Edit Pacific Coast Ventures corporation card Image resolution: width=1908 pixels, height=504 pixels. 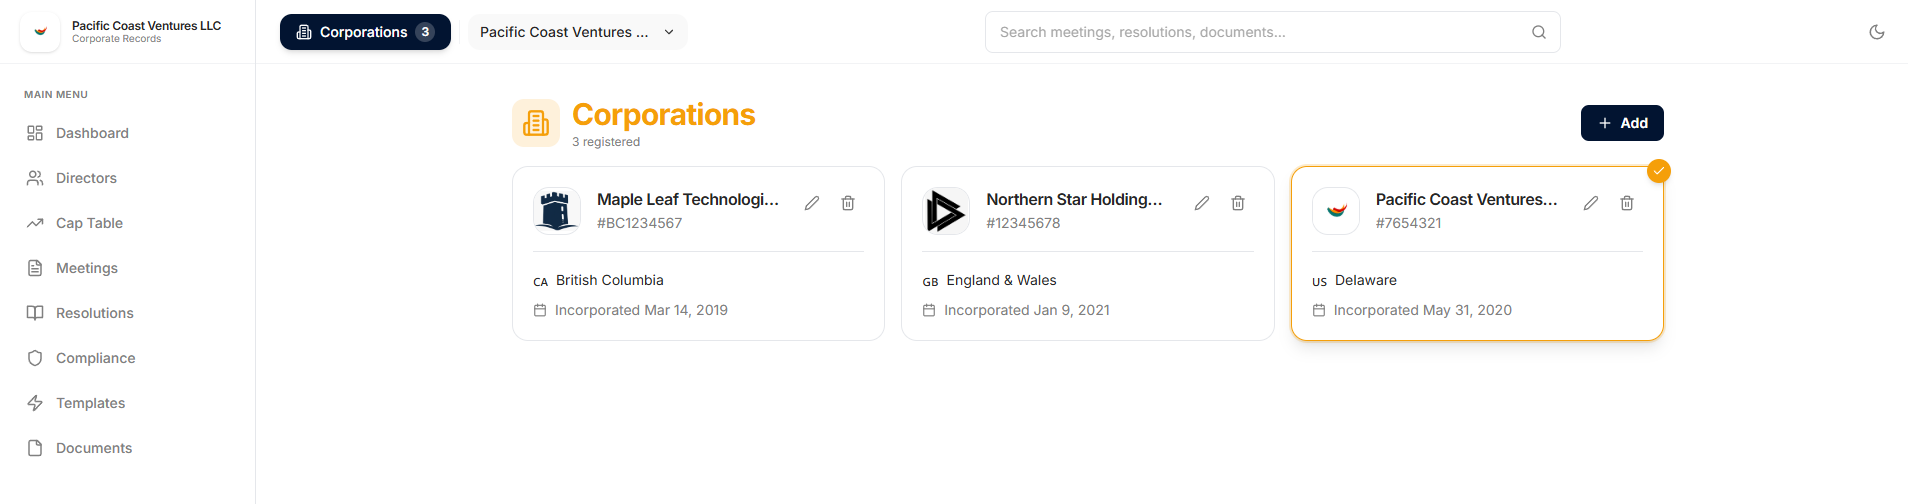1591,203
